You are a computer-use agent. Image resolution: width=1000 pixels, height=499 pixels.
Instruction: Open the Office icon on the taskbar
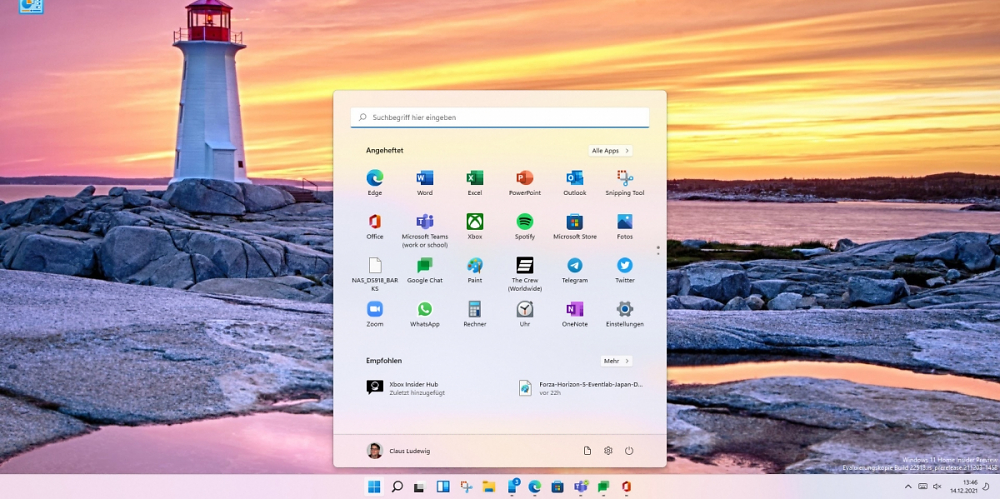point(626,487)
